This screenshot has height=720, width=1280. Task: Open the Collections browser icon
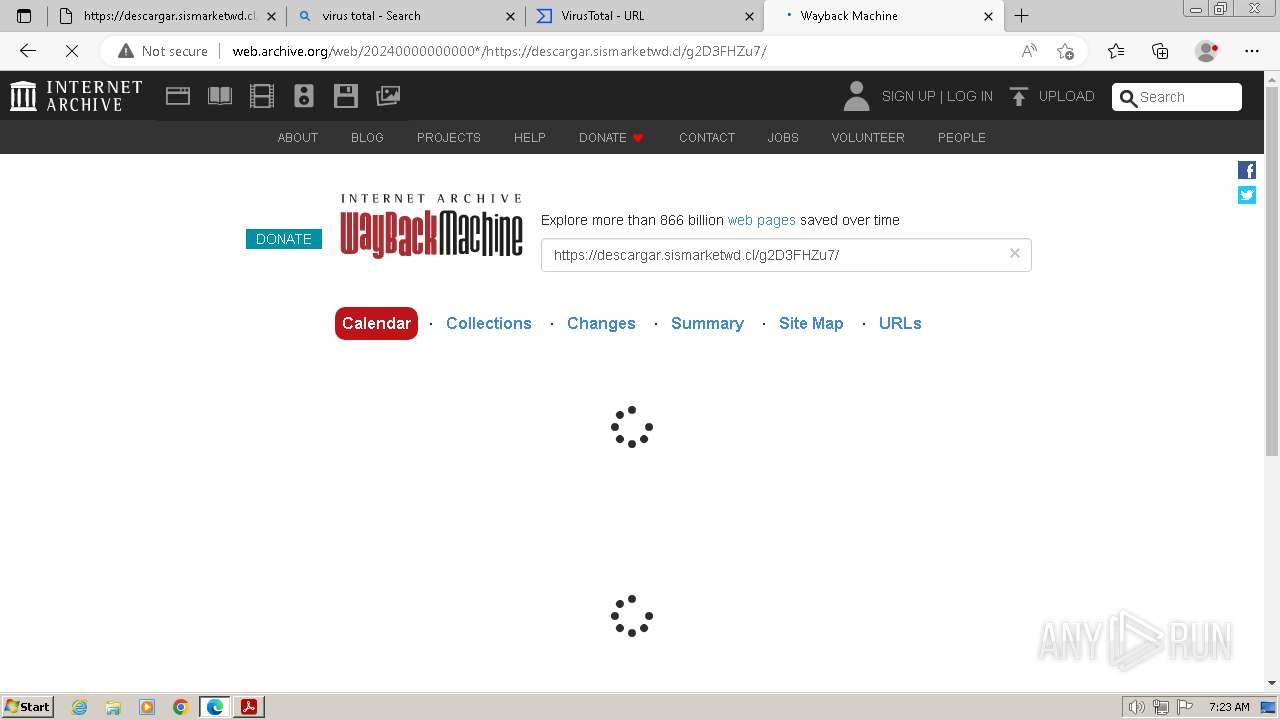(x=1160, y=51)
